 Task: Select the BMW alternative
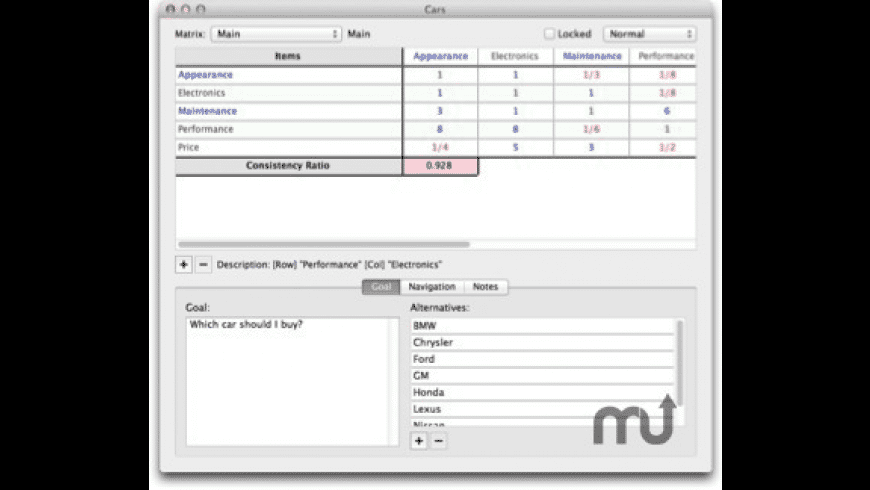pyautogui.click(x=542, y=326)
